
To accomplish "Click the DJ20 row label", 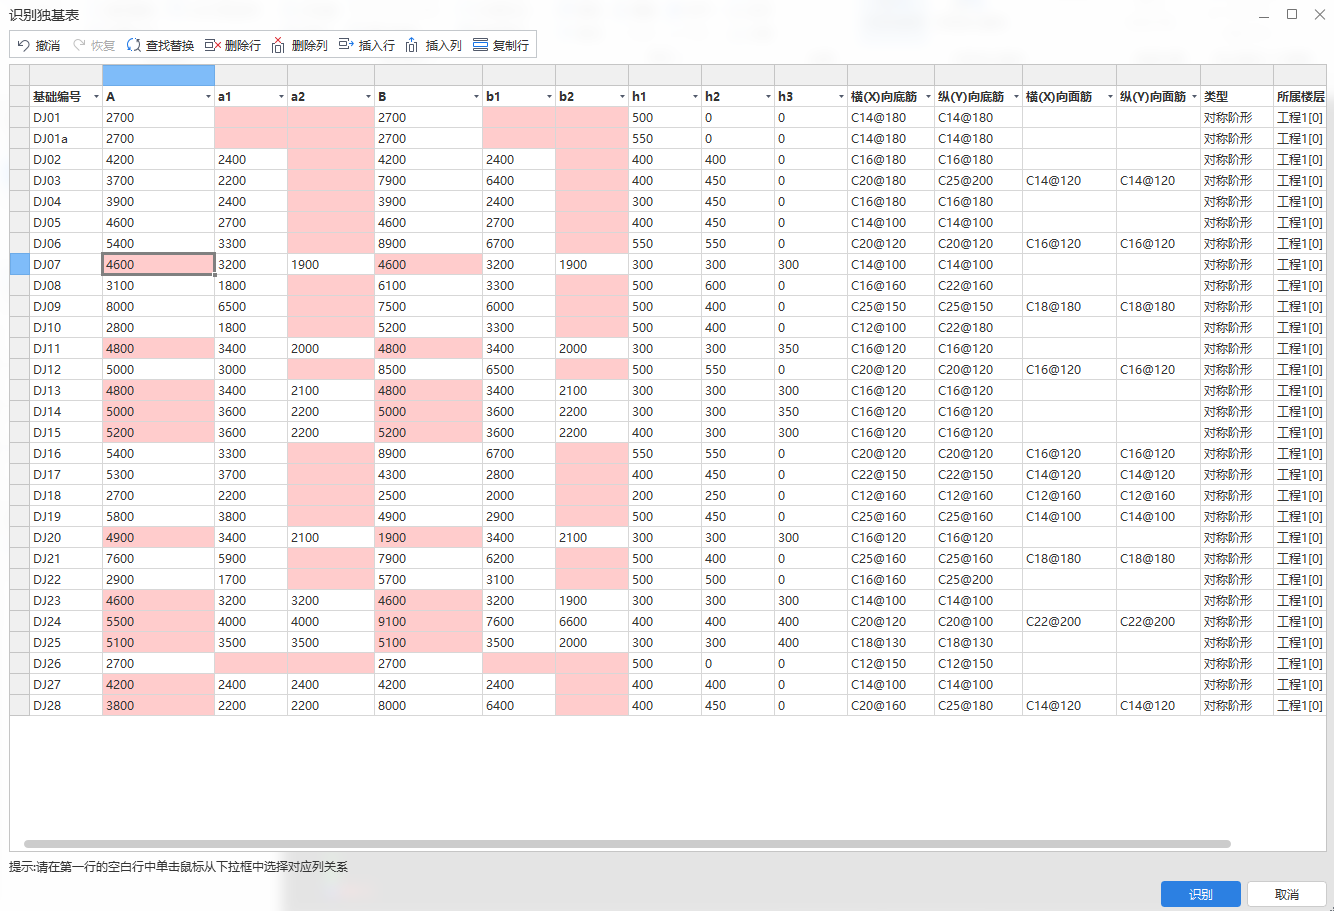I will click(x=66, y=538).
